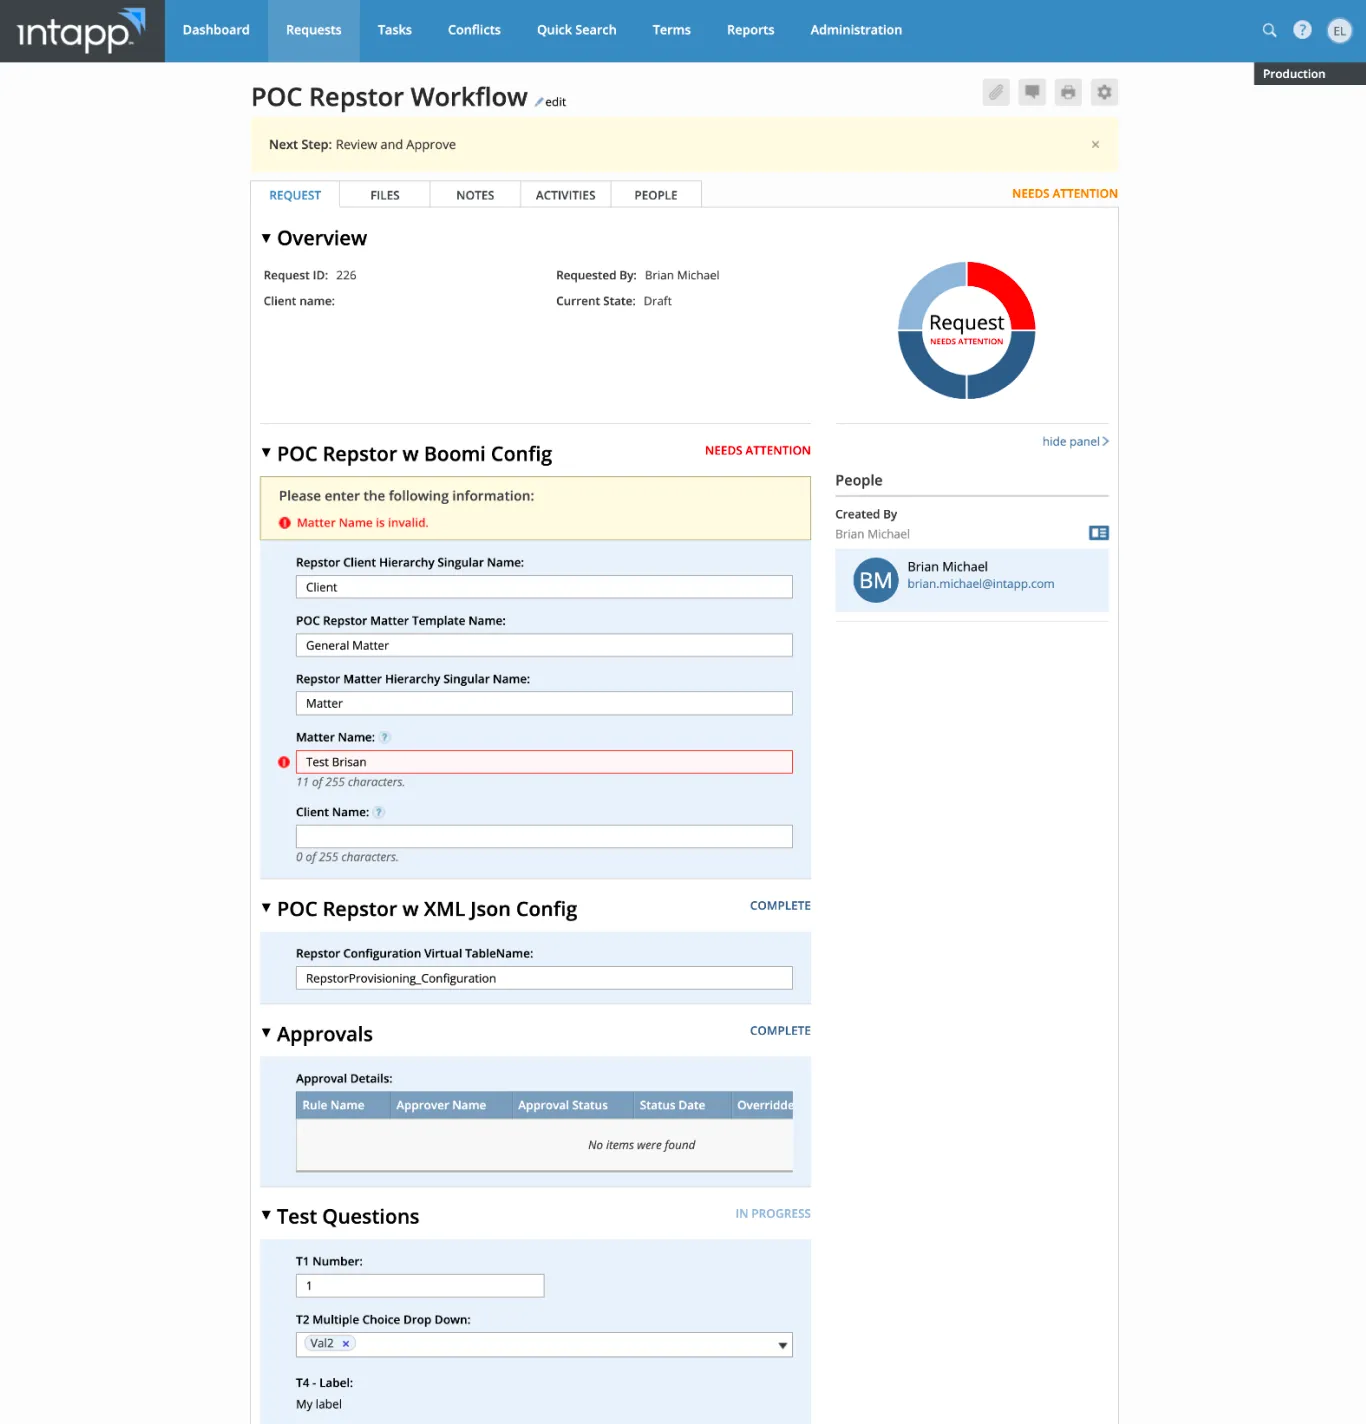The width and height of the screenshot is (1366, 1424).
Task: Dismiss the Next Step banner
Action: pos(1095,145)
